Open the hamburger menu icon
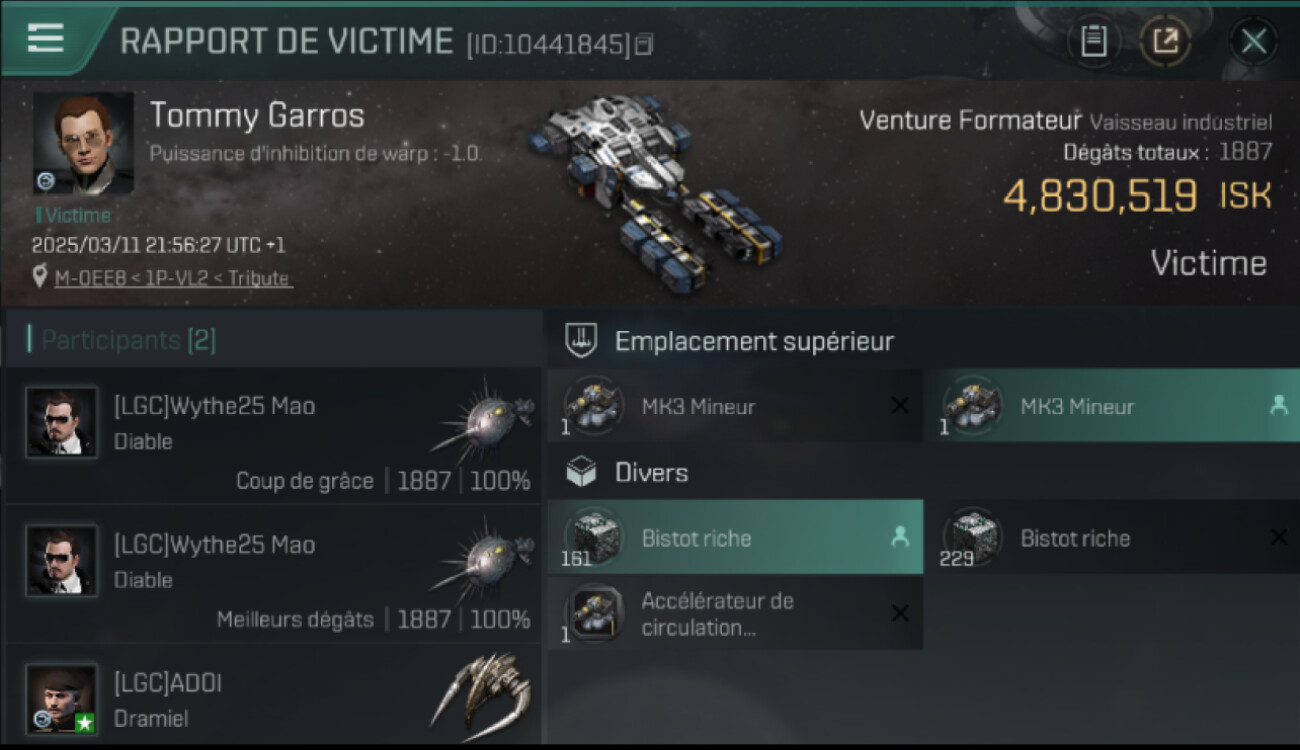Screen dimensions: 1300x750 46,39
